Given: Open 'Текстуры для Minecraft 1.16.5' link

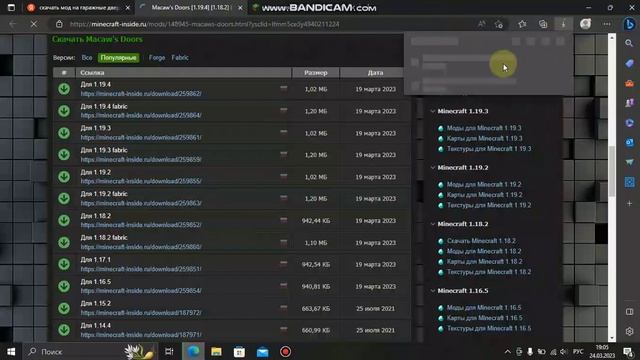Looking at the screenshot, I should pyautogui.click(x=489, y=328).
